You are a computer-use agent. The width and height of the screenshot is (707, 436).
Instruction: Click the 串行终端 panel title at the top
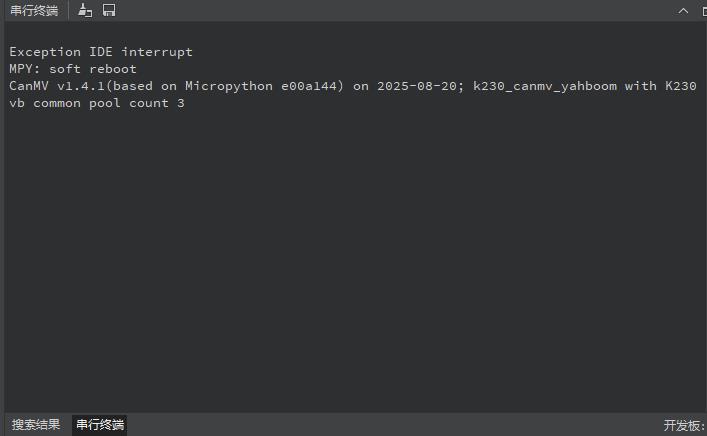[34, 10]
